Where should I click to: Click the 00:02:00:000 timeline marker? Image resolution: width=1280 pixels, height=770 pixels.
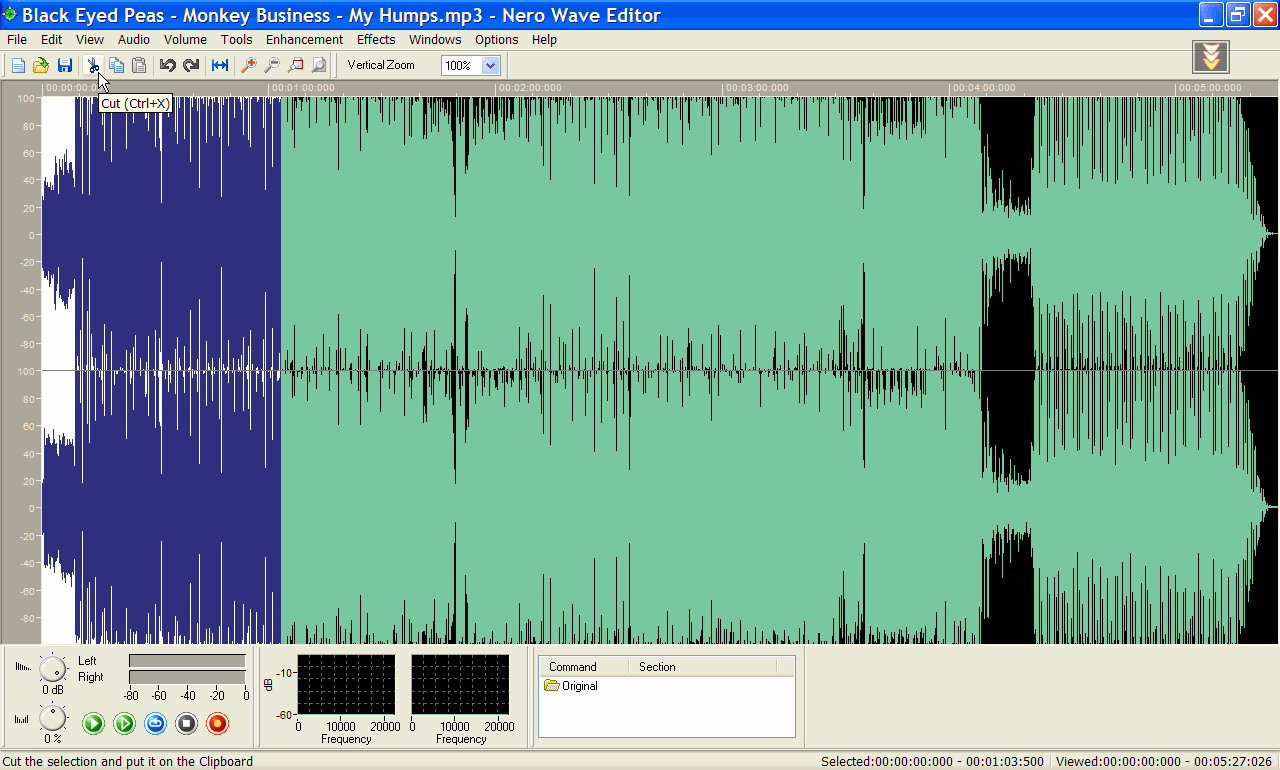[529, 88]
